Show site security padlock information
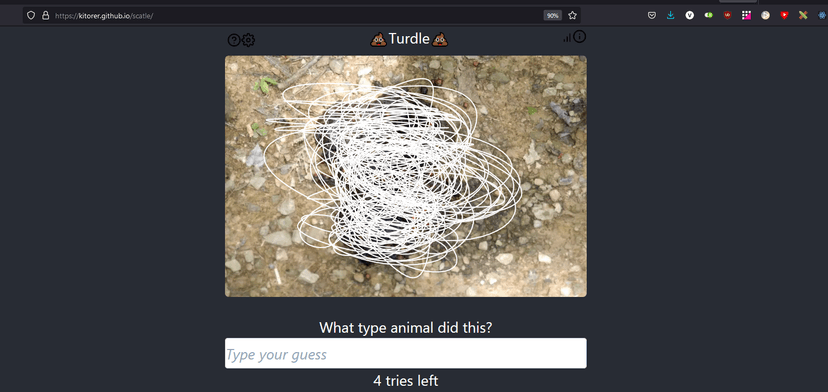This screenshot has width=828, height=392. click(x=45, y=15)
